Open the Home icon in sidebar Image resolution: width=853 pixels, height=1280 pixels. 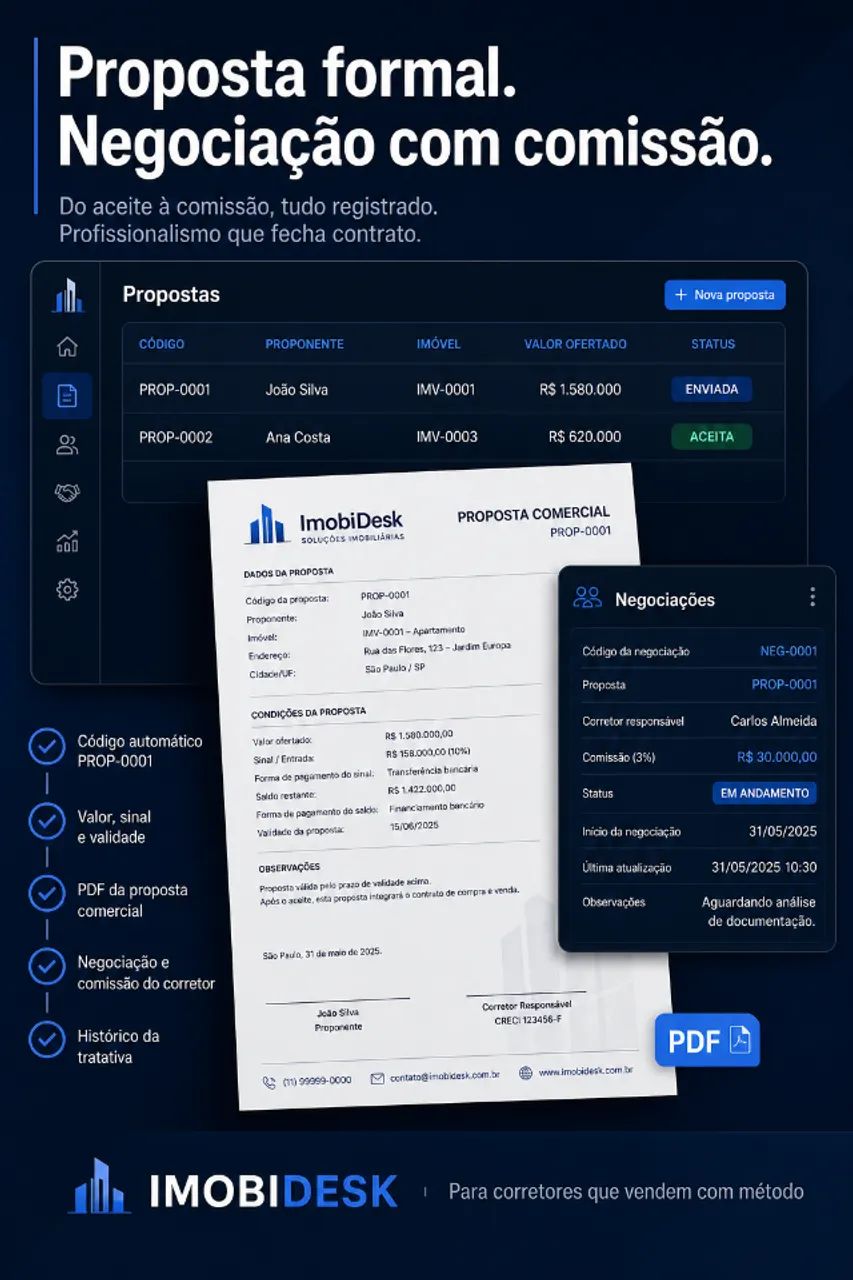click(x=67, y=347)
